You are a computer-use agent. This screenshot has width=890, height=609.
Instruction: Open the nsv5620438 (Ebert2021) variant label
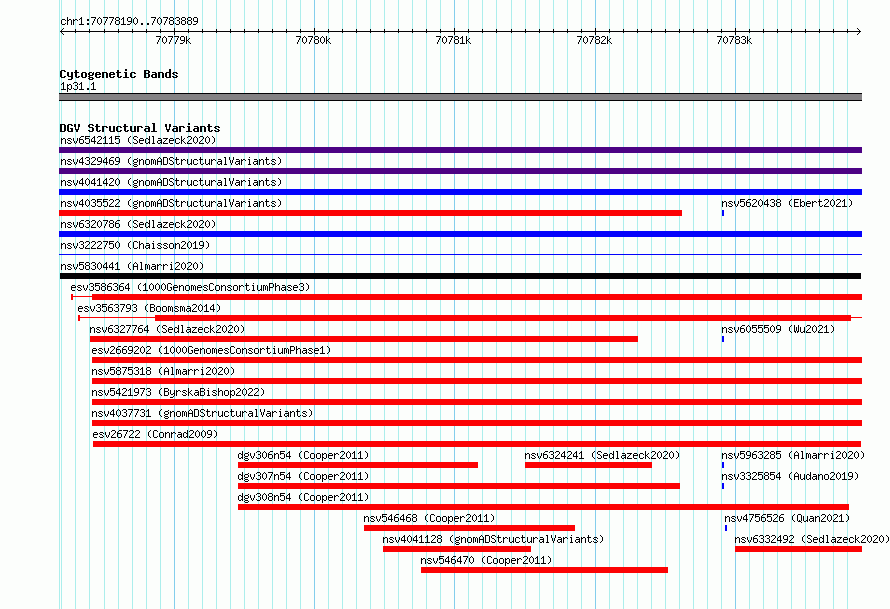[x=787, y=203]
